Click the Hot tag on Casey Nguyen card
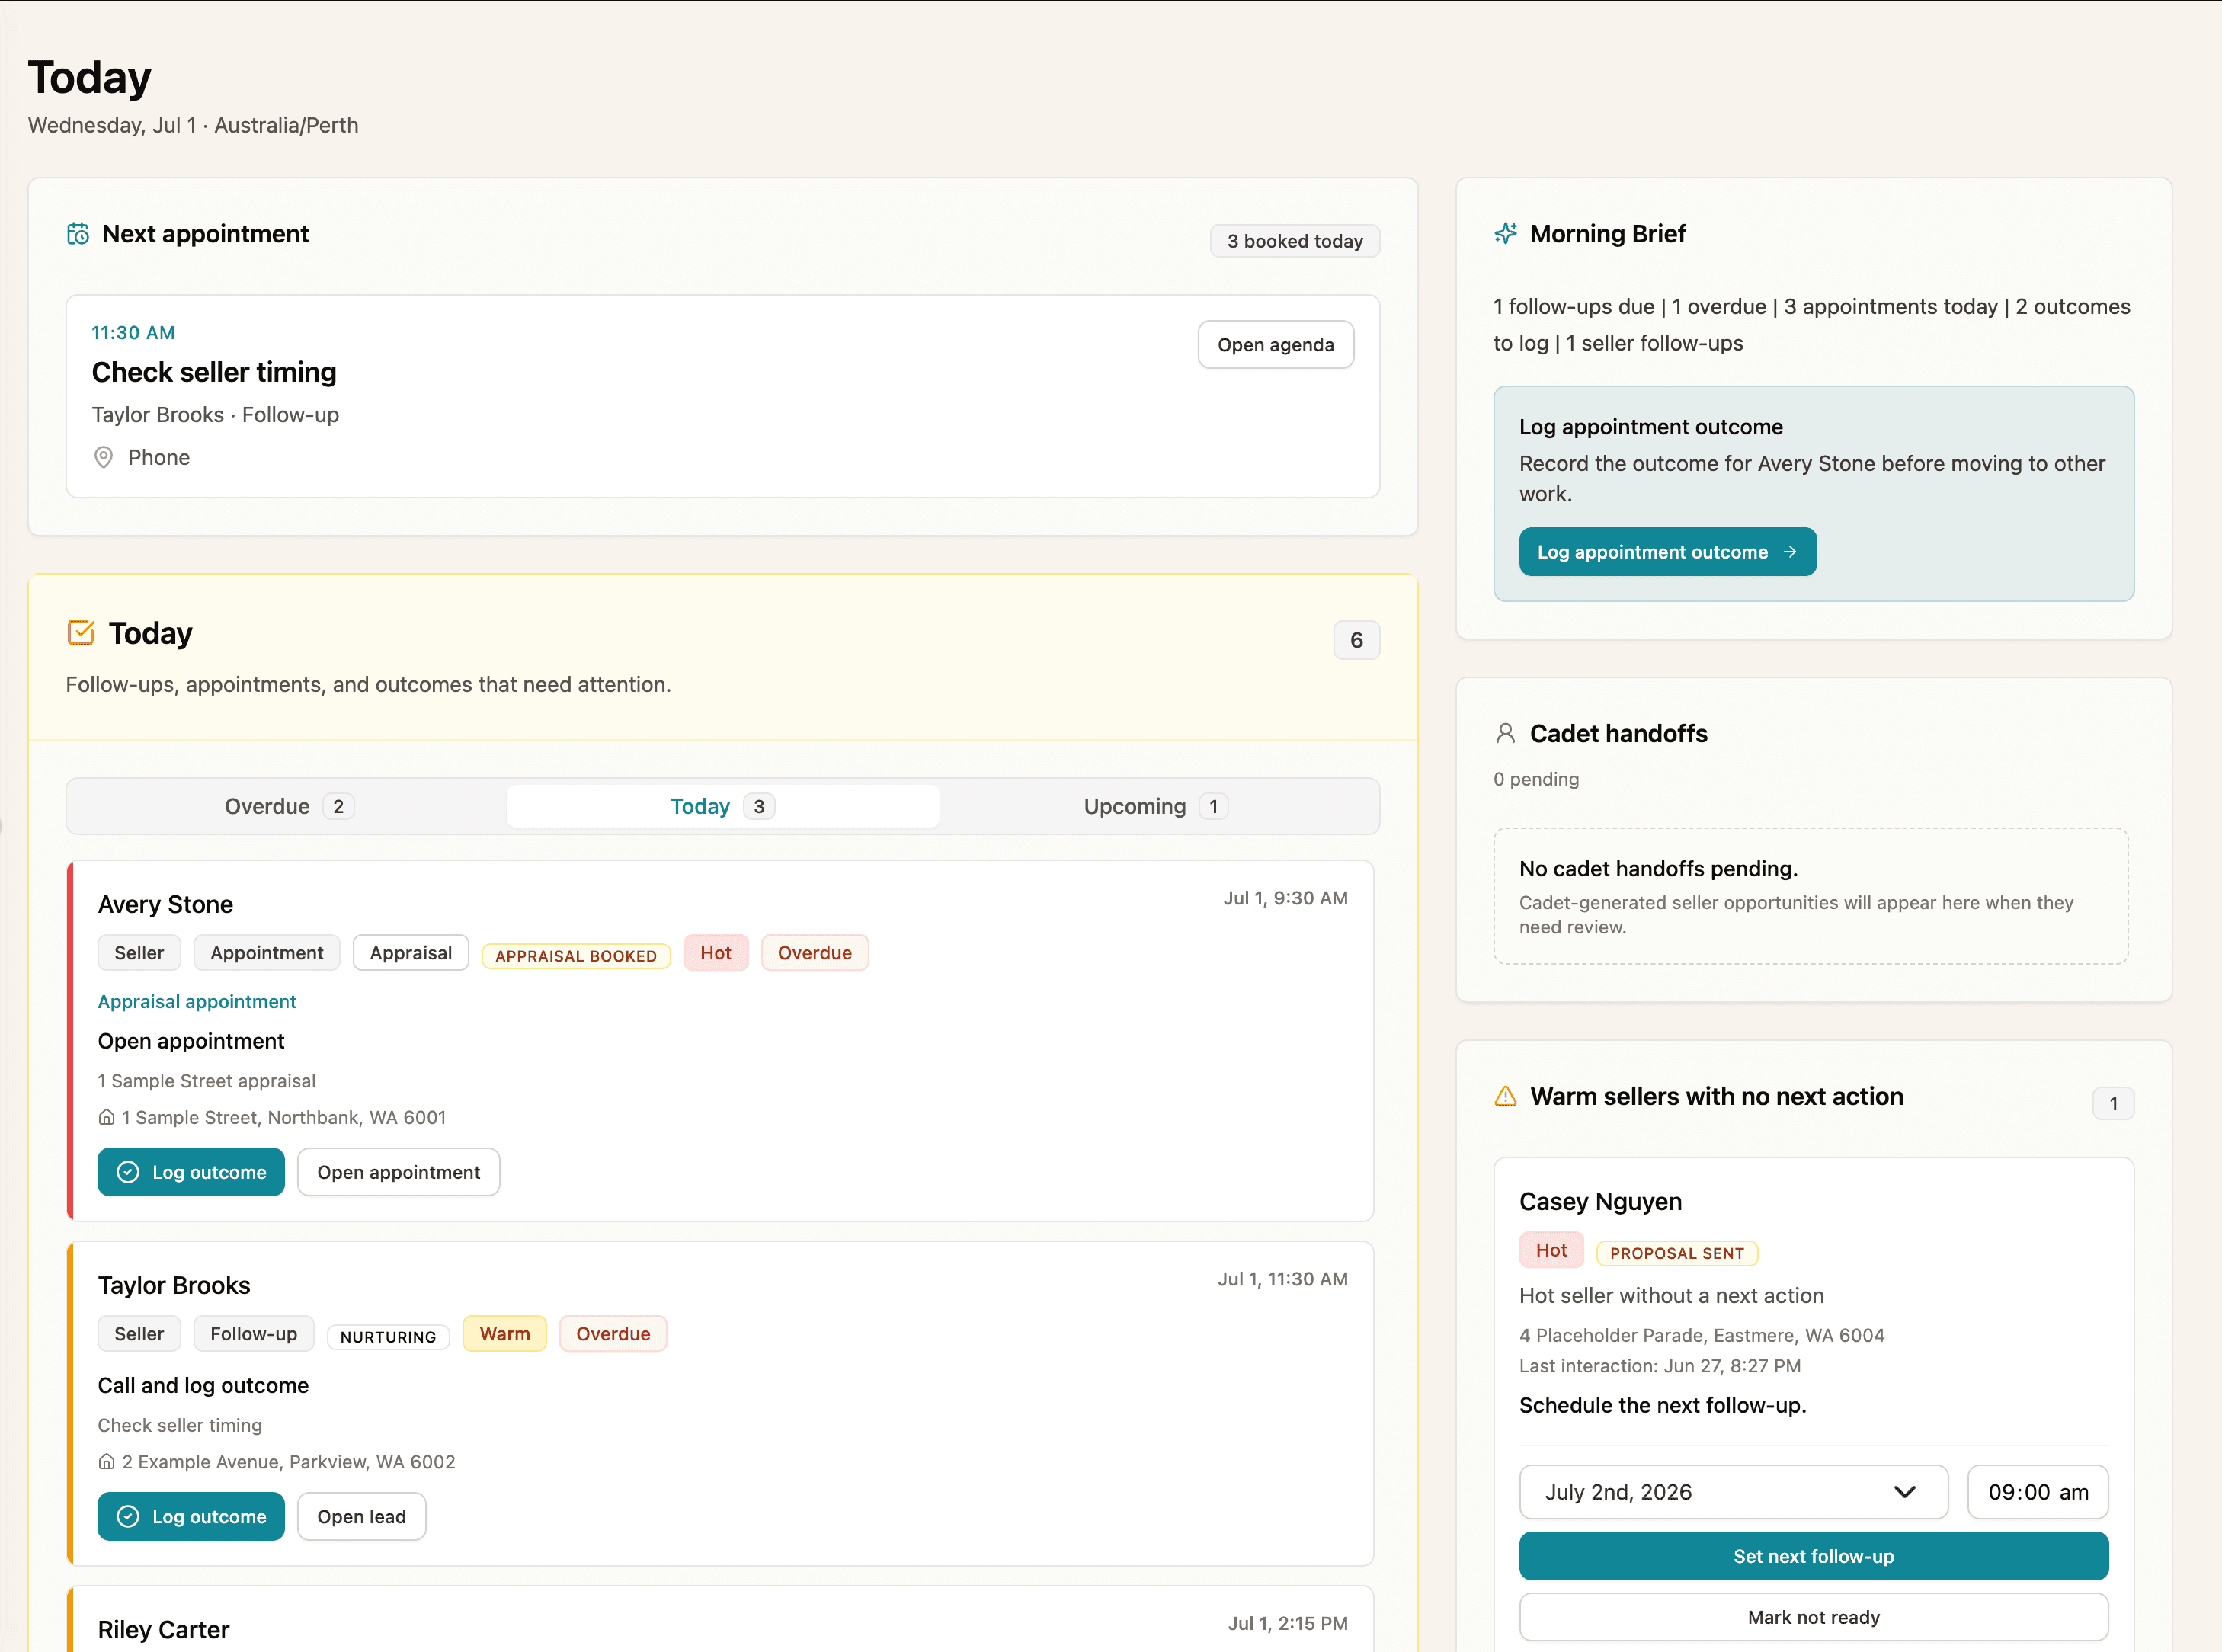Screen dimensions: 2222x1652 (x=1552, y=1250)
